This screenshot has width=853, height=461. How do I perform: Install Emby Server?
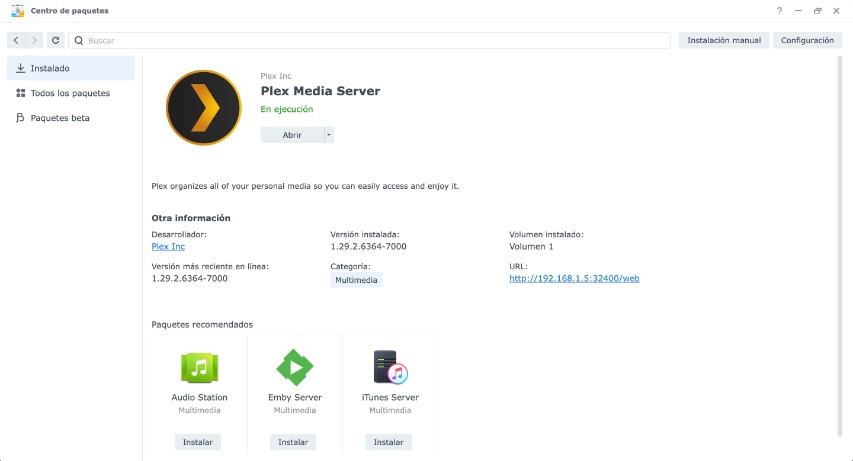(293, 442)
